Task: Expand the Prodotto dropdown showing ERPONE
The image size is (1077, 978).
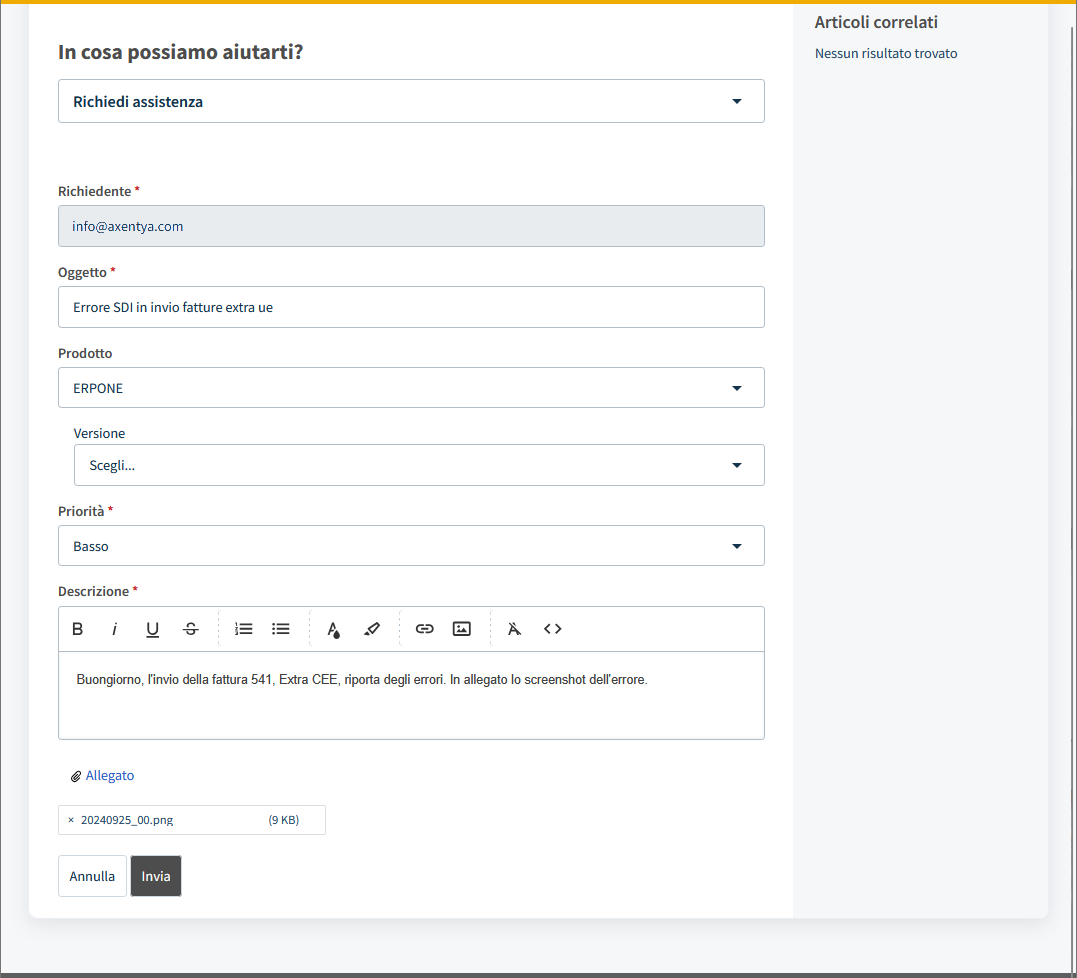Action: (x=411, y=388)
